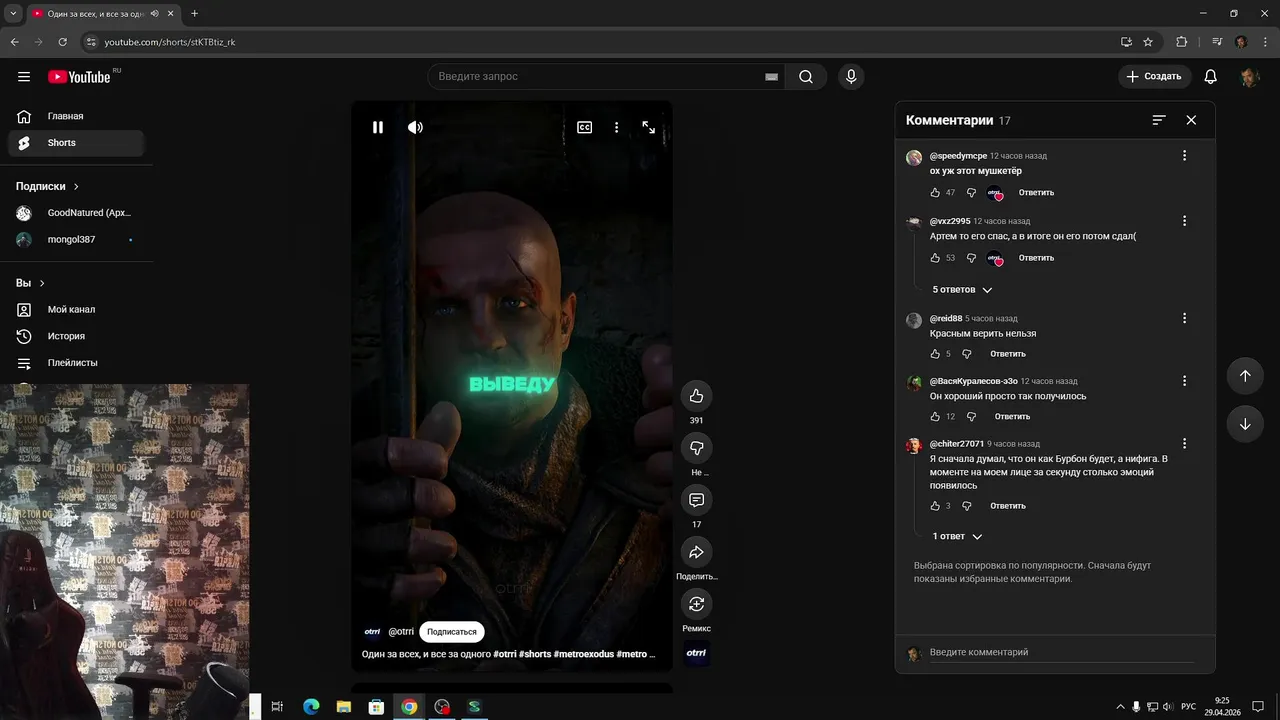Open options for @chiter27071 comment
Screen dimensions: 1280x720
pyautogui.click(x=1184, y=444)
